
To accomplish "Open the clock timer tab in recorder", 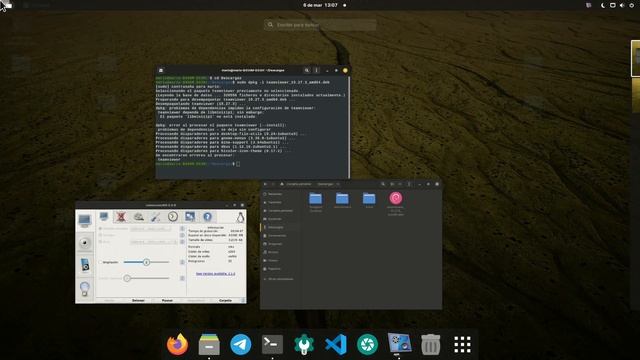I will pyautogui.click(x=173, y=217).
